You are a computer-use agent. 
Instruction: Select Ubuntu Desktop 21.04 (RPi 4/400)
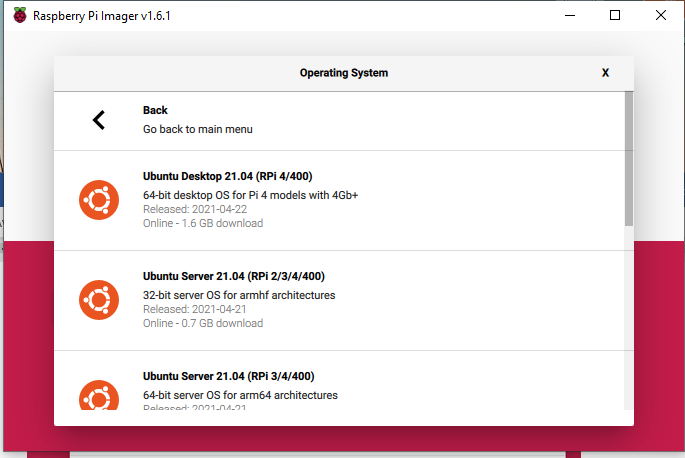point(339,201)
